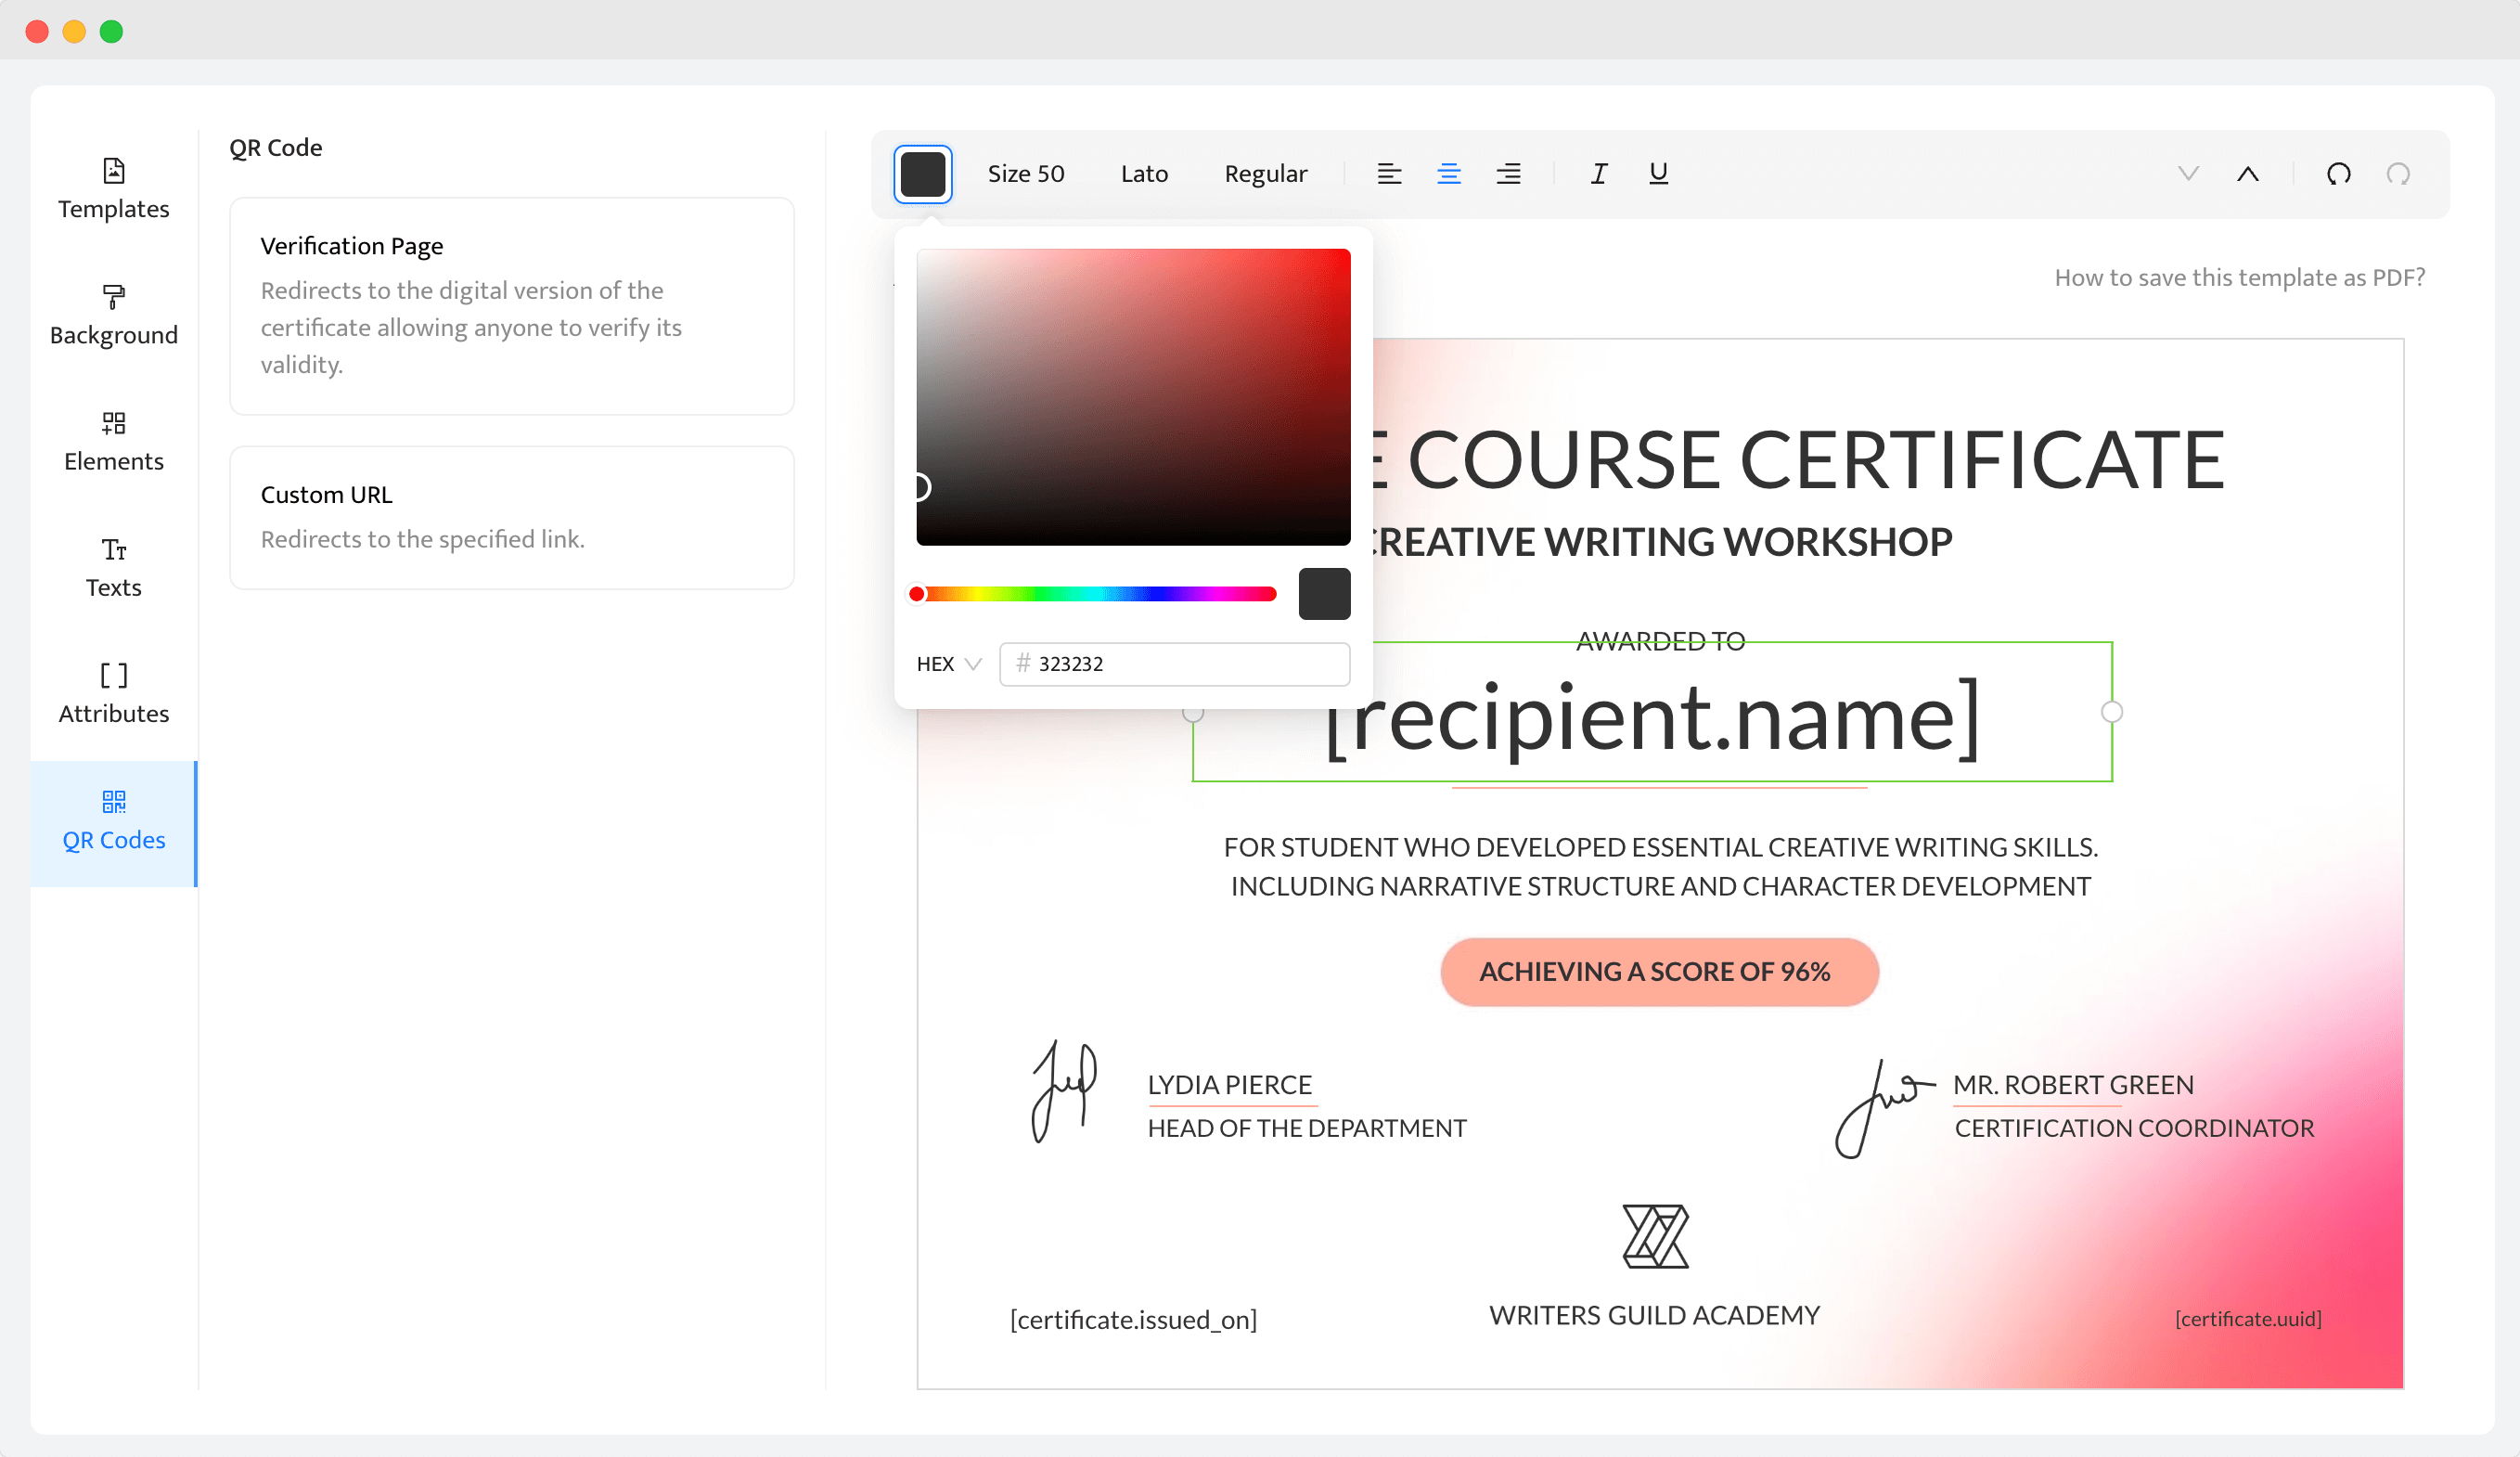This screenshot has width=2520, height=1457.
Task: Close the window with red button
Action: 37,31
